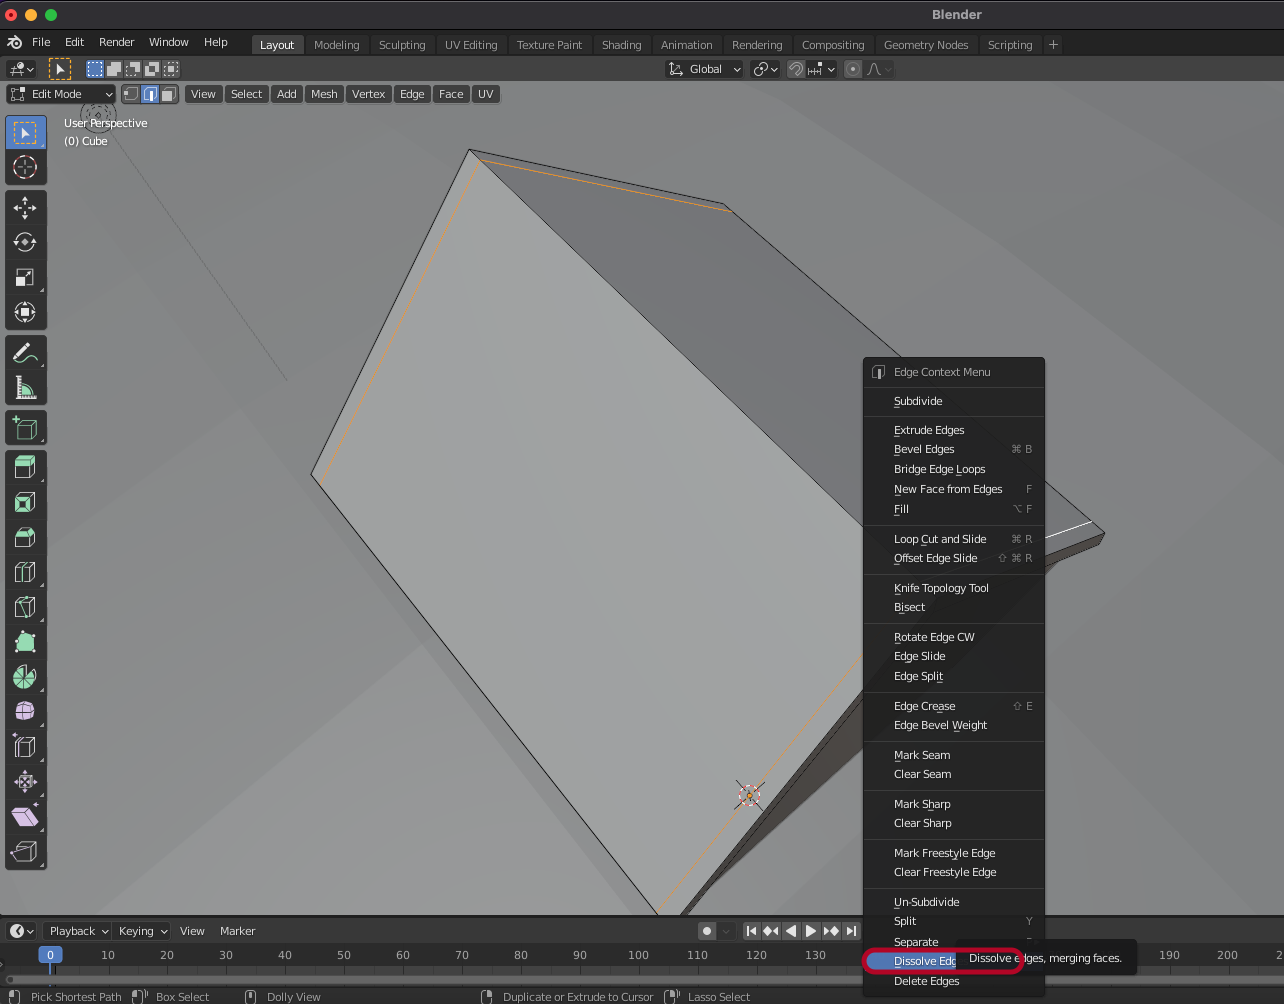Image resolution: width=1284 pixels, height=1004 pixels.
Task: Play the animation forward
Action: pyautogui.click(x=811, y=931)
